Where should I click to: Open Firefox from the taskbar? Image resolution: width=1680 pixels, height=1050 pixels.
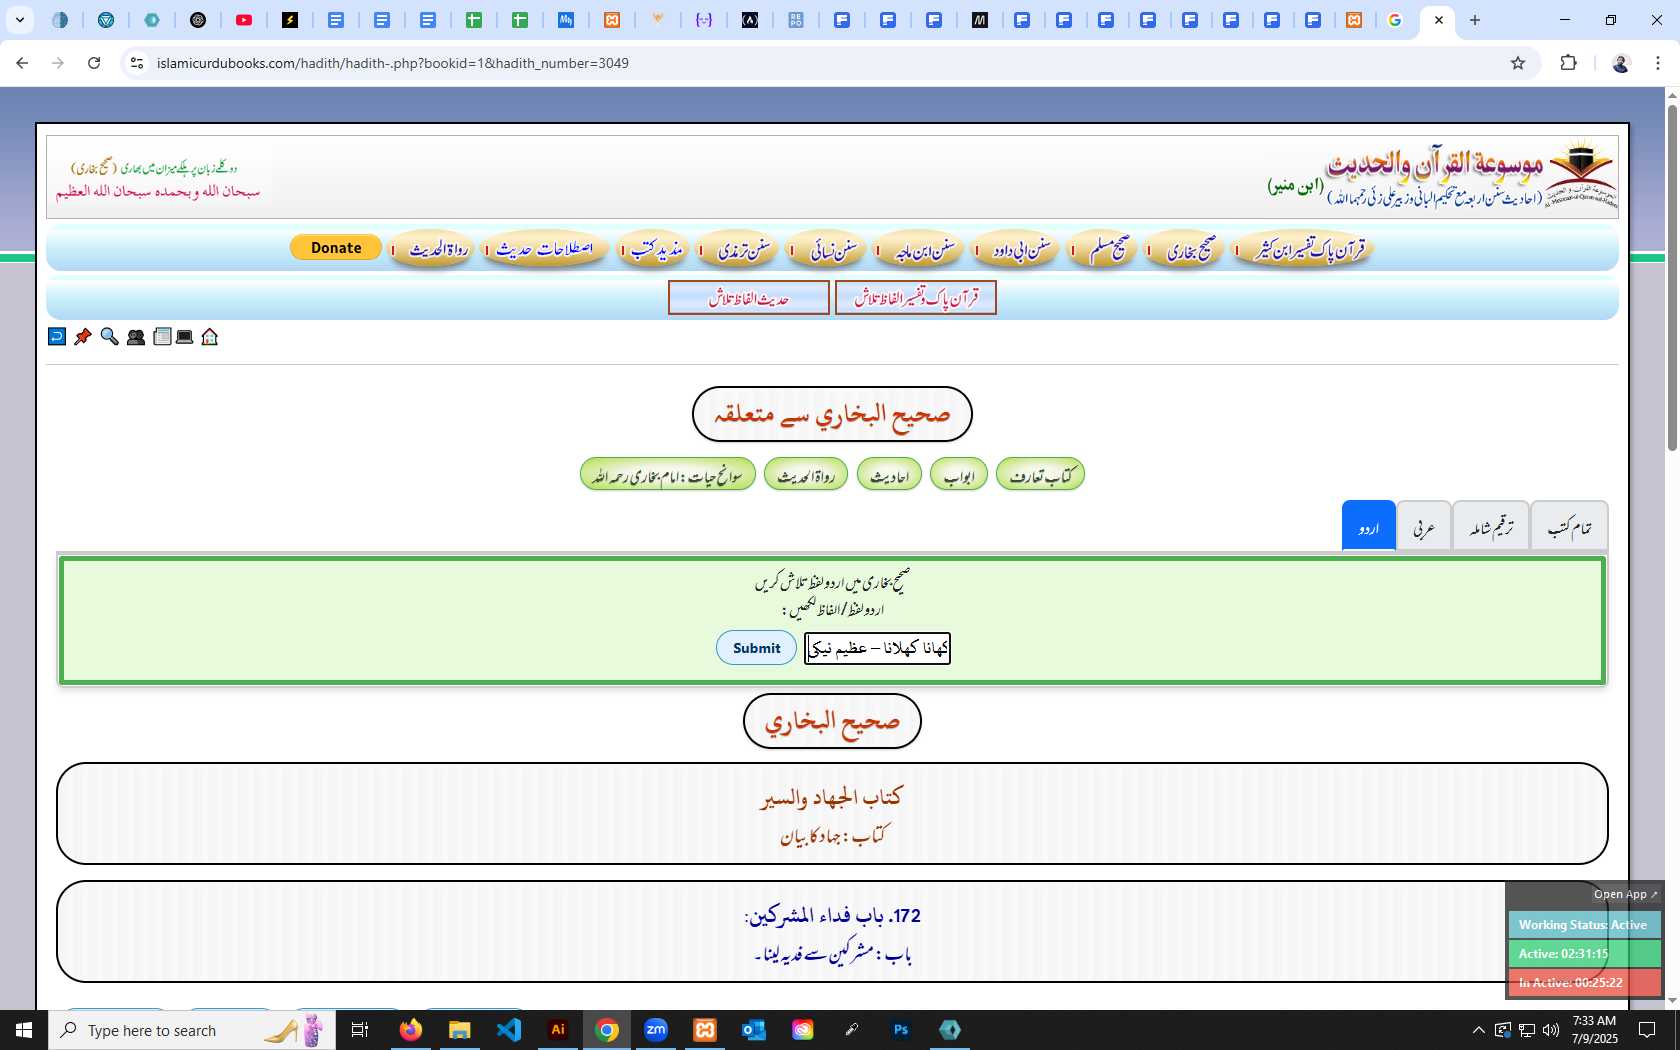point(411,1030)
